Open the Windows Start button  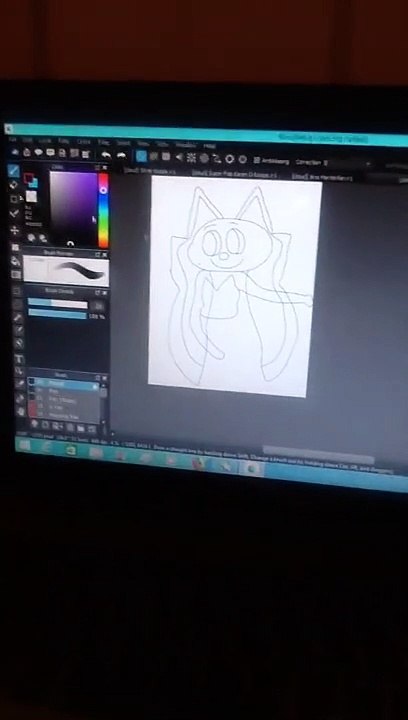pyautogui.click(x=24, y=444)
